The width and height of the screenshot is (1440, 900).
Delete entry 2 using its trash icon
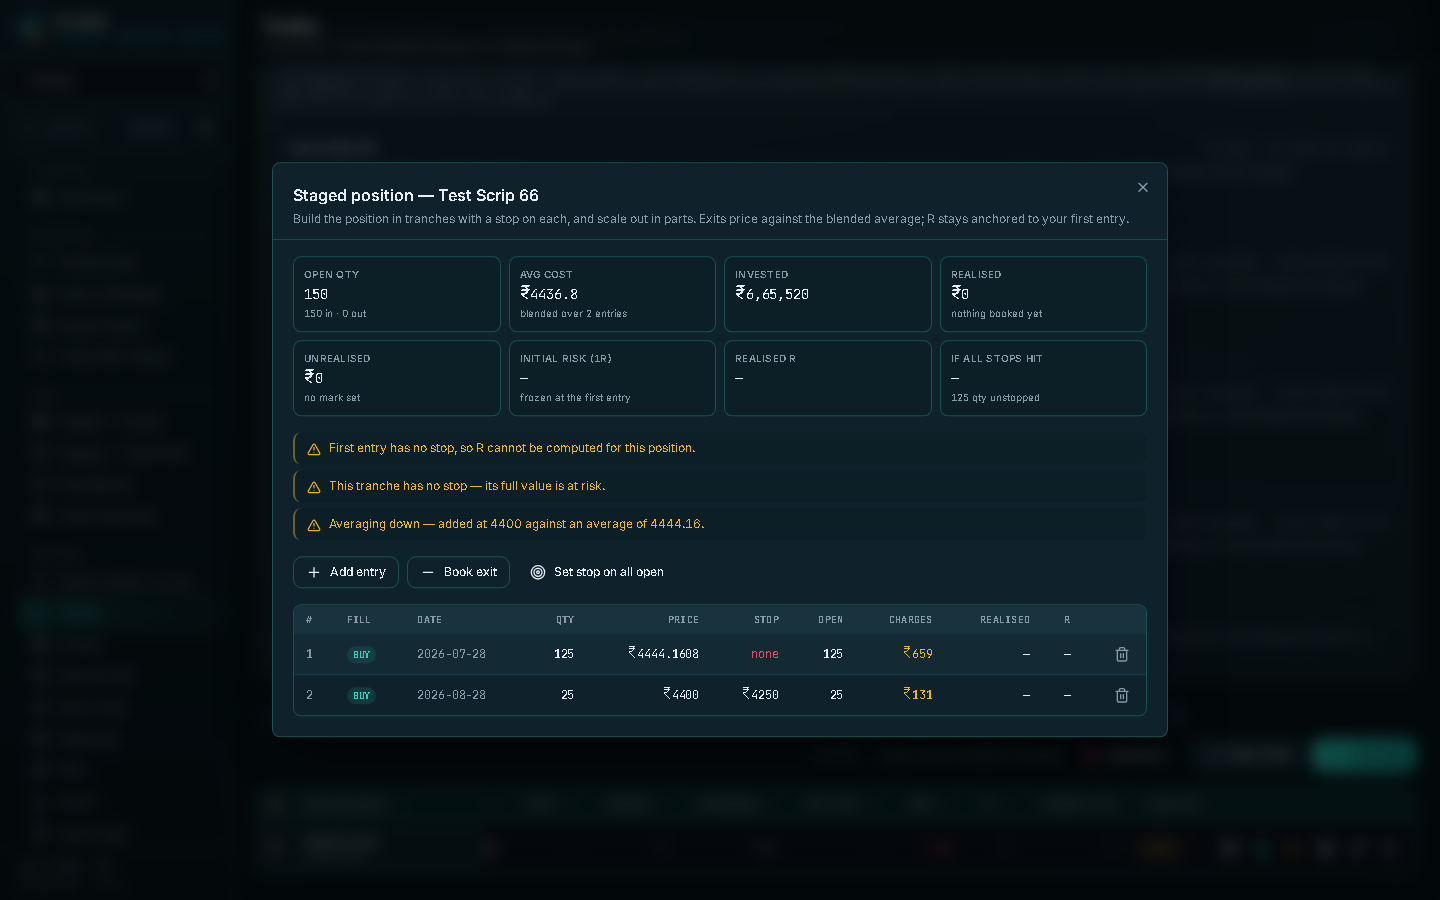click(1122, 695)
